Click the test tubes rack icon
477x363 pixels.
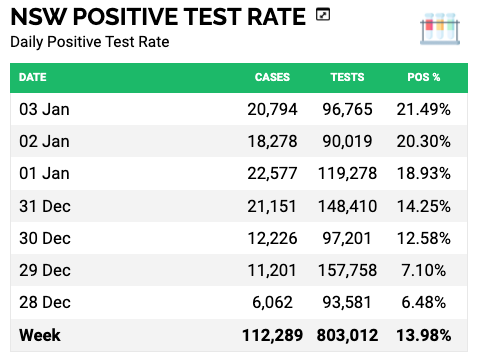[440, 29]
